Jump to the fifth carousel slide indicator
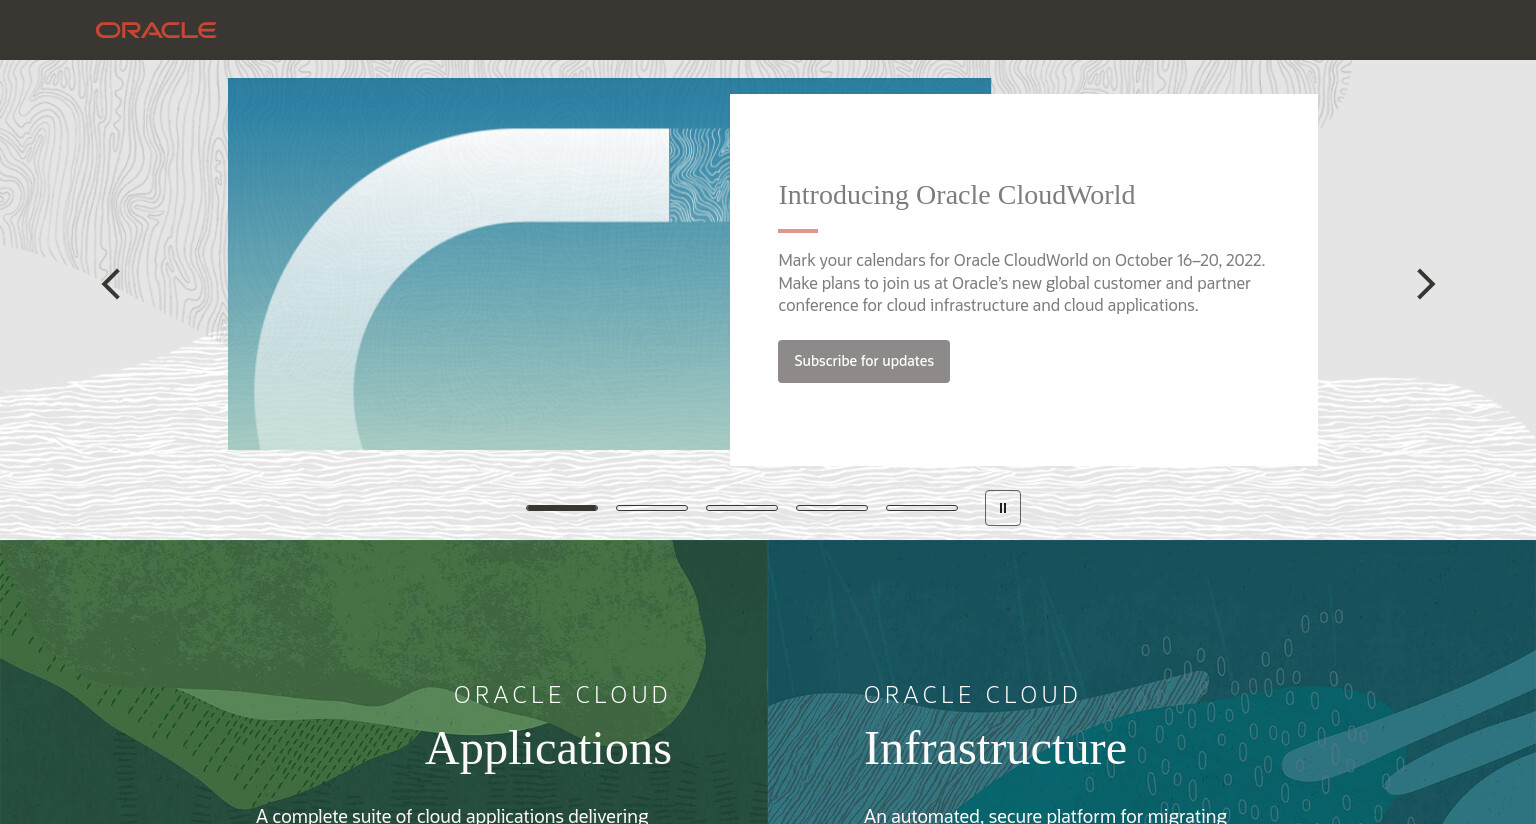Viewport: 1536px width, 824px height. [x=922, y=508]
